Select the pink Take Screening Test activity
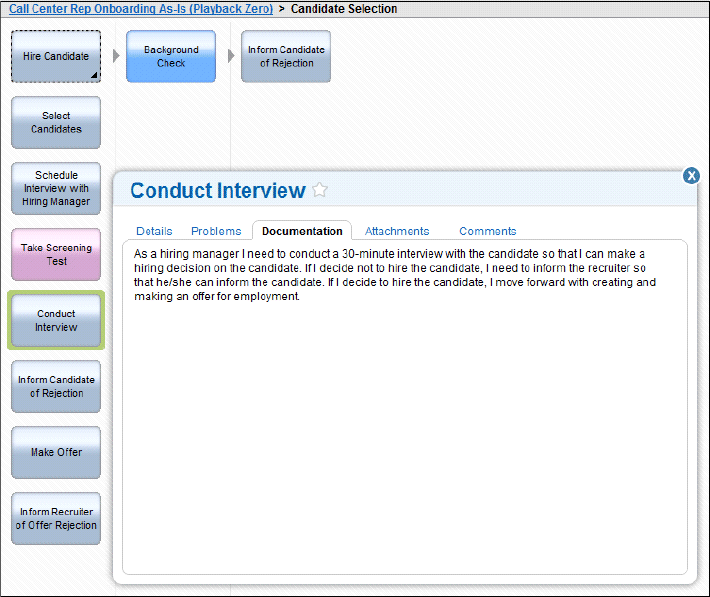Image resolution: width=710 pixels, height=597 pixels. coord(56,255)
